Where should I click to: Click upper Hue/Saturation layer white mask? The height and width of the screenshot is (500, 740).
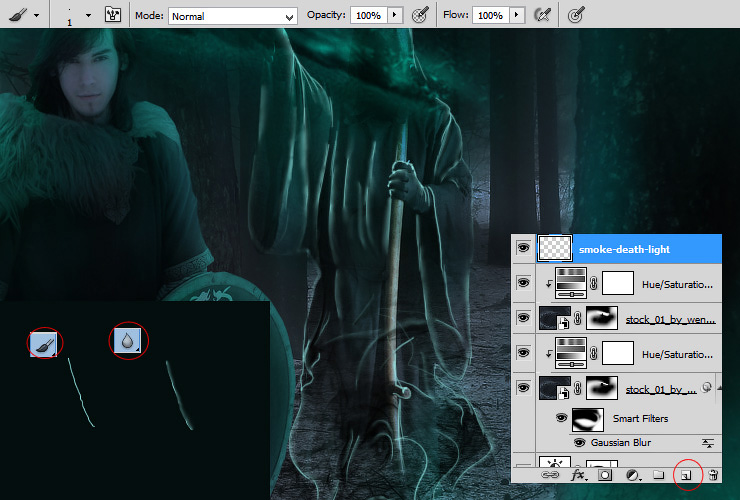pyautogui.click(x=618, y=283)
